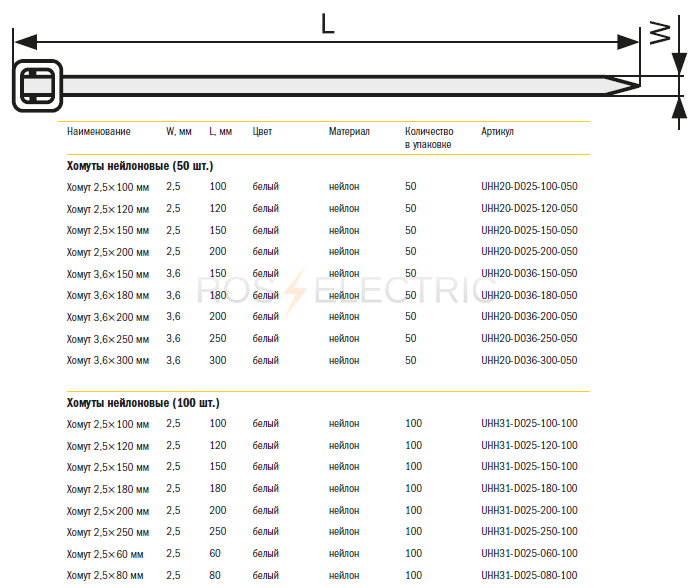Click the Цвет column header
The width and height of the screenshot is (694, 588).
coord(262,131)
